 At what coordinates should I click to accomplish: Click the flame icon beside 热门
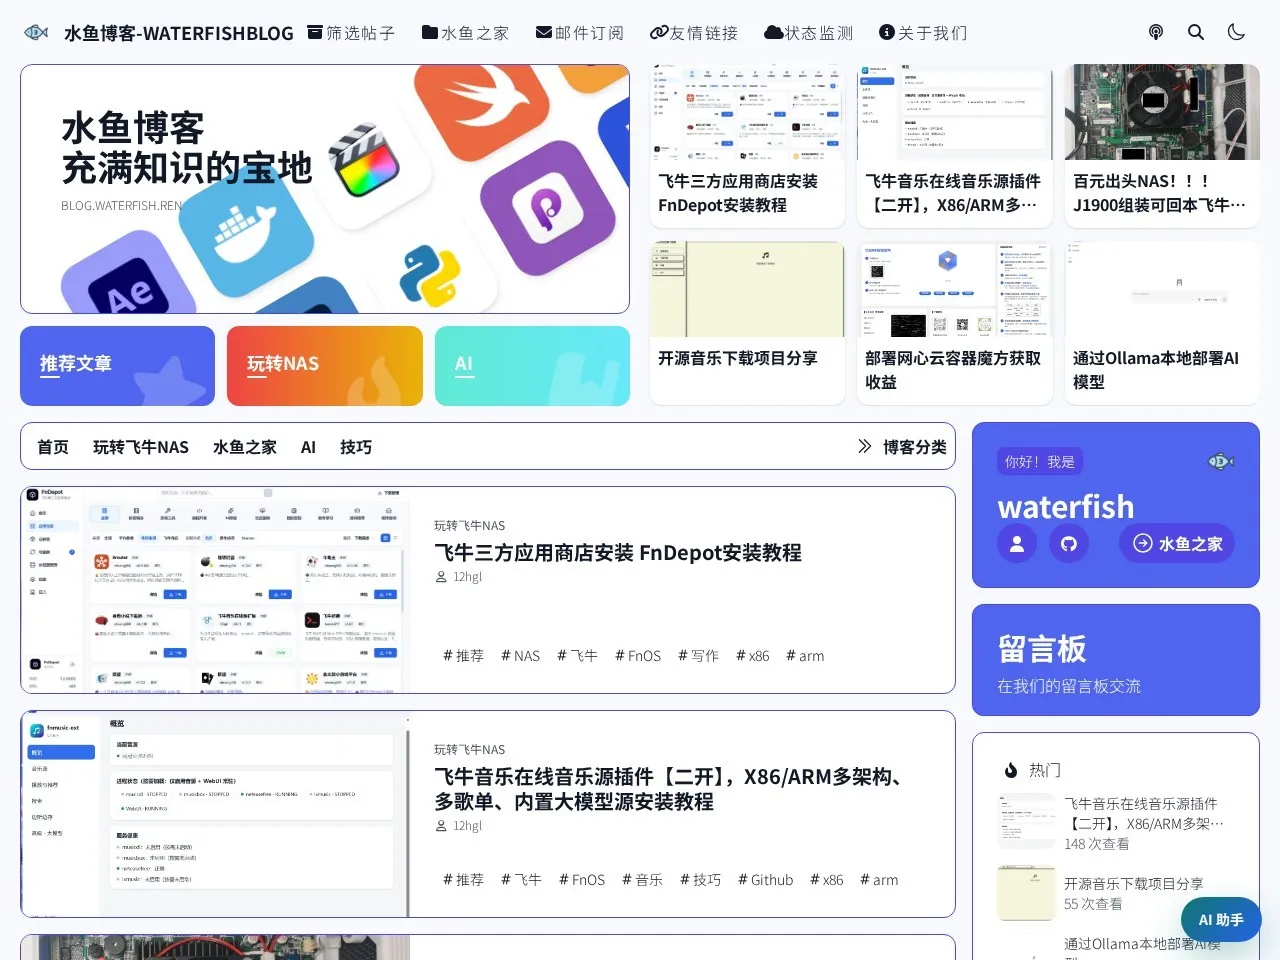pos(1011,770)
